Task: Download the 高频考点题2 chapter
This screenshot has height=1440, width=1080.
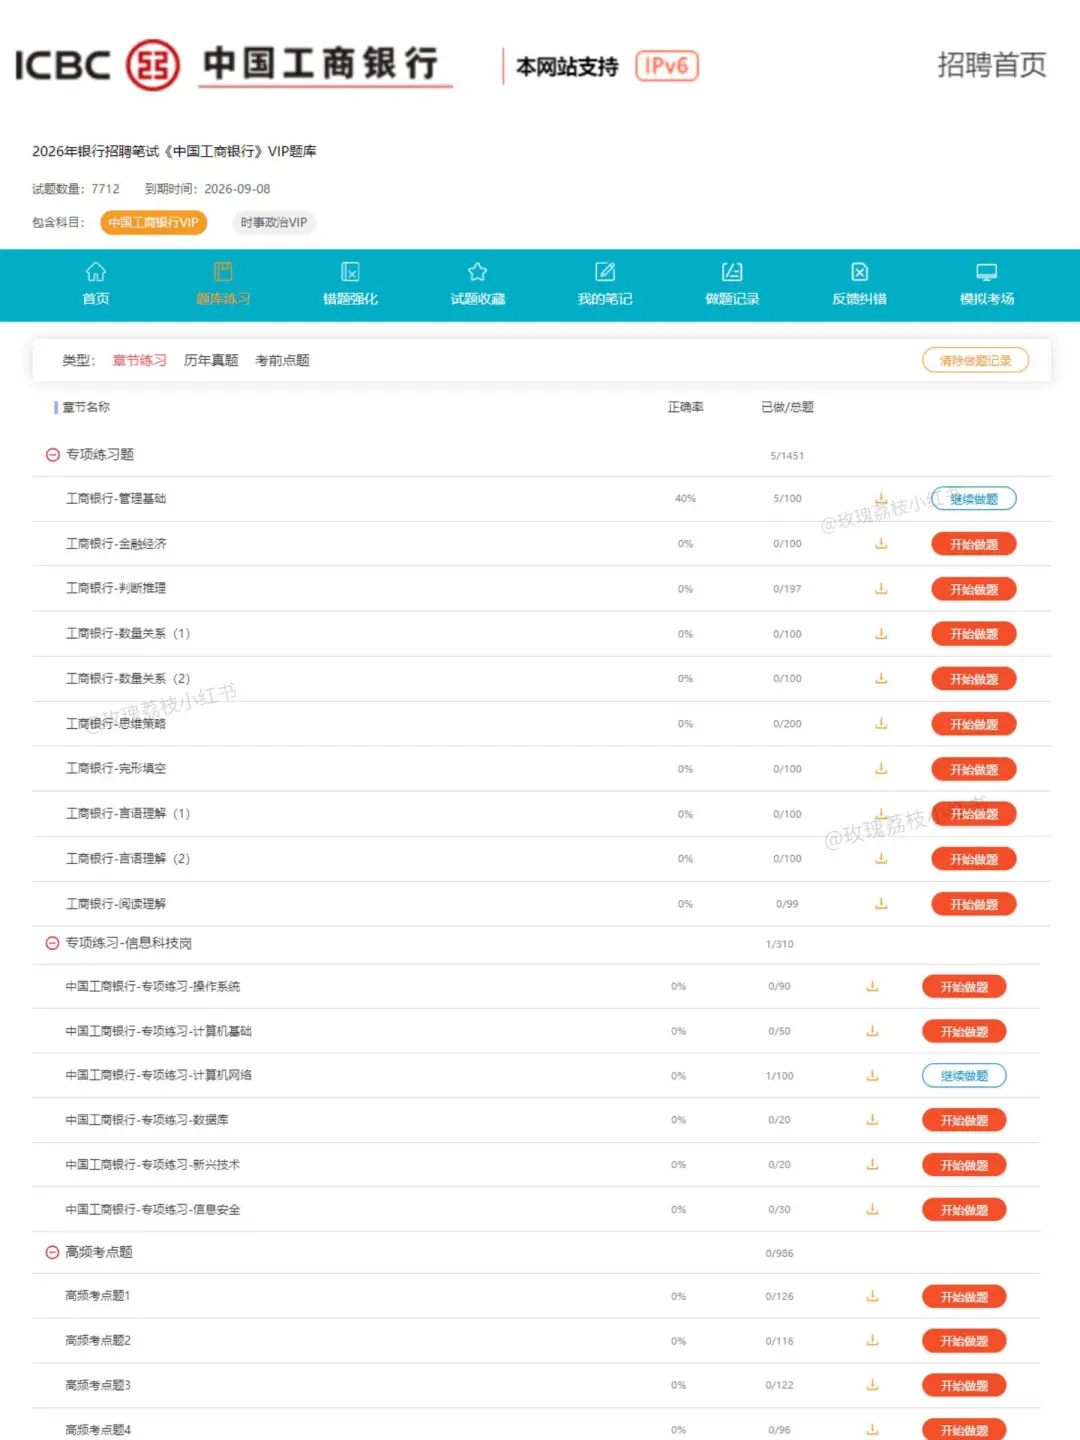Action: pos(872,1341)
